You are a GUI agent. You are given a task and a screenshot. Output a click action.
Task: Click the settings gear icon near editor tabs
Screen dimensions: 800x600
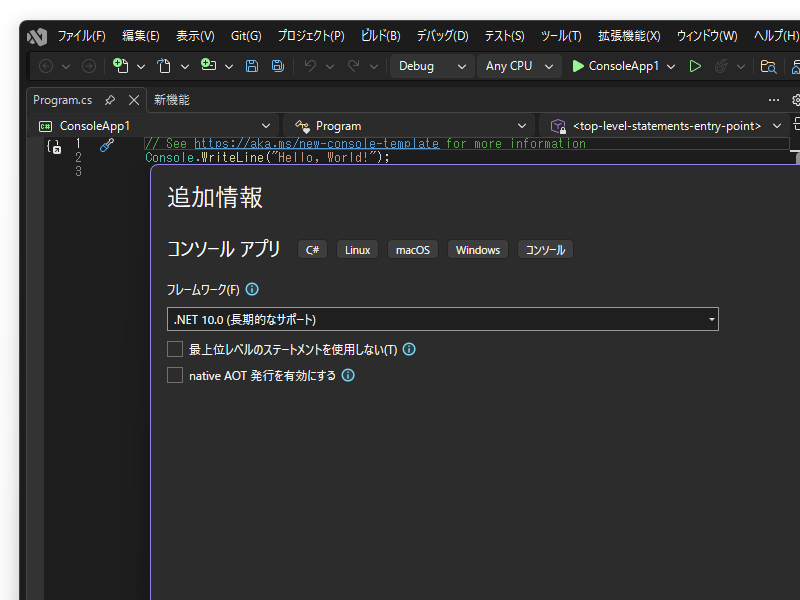pyautogui.click(x=795, y=100)
